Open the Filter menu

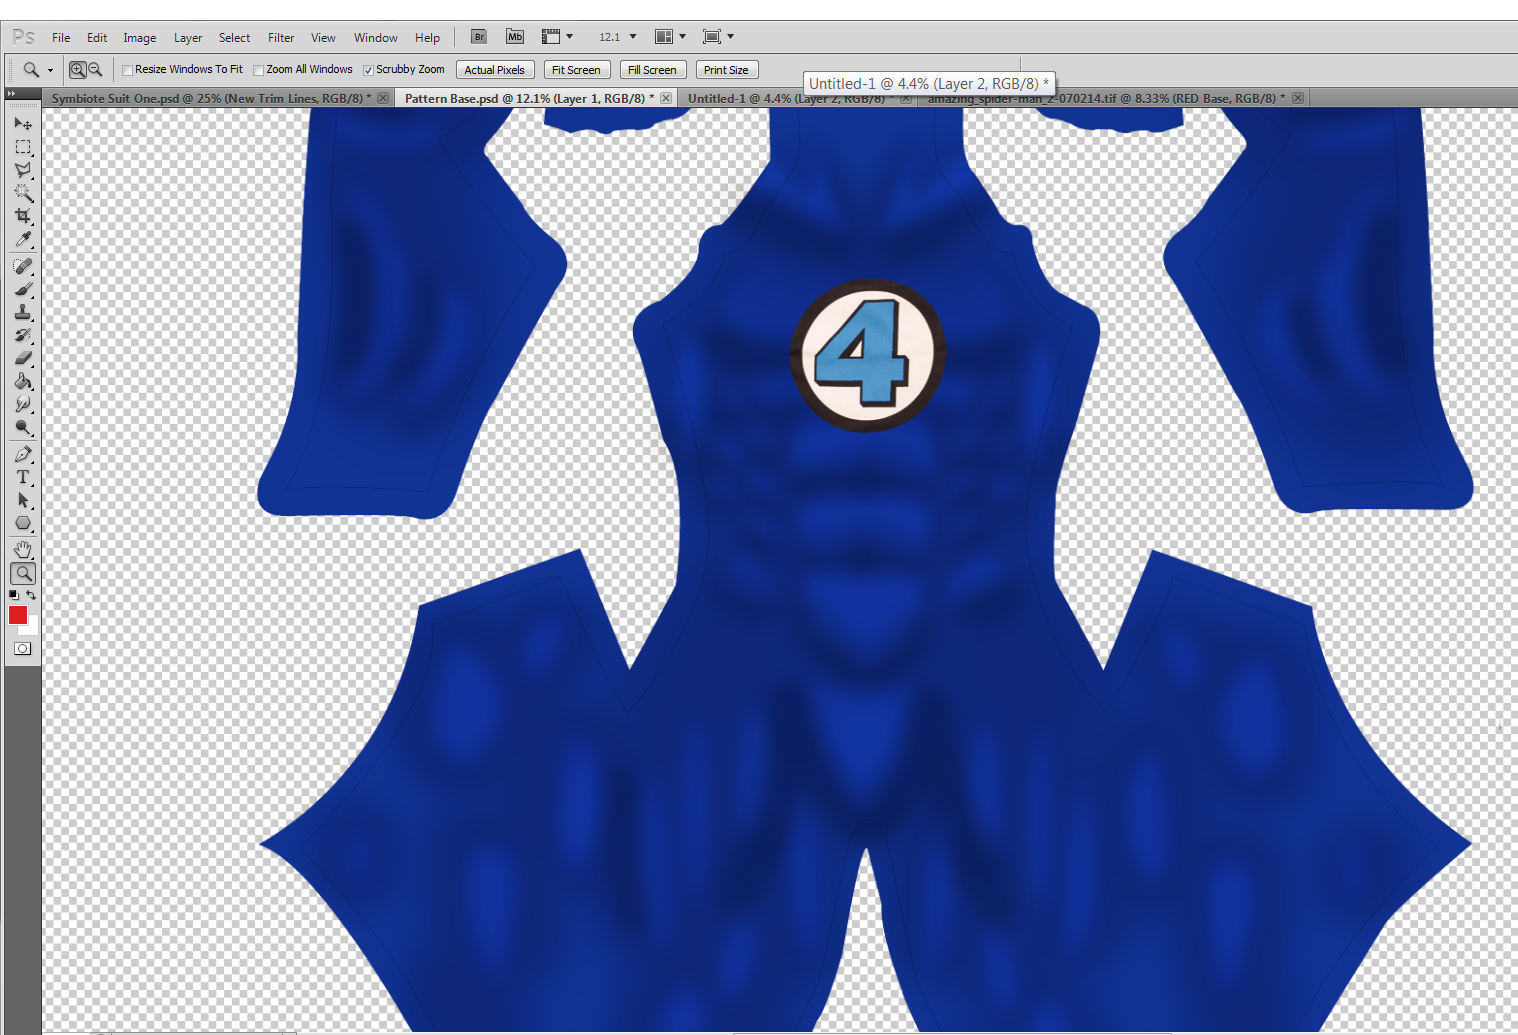pyautogui.click(x=281, y=38)
